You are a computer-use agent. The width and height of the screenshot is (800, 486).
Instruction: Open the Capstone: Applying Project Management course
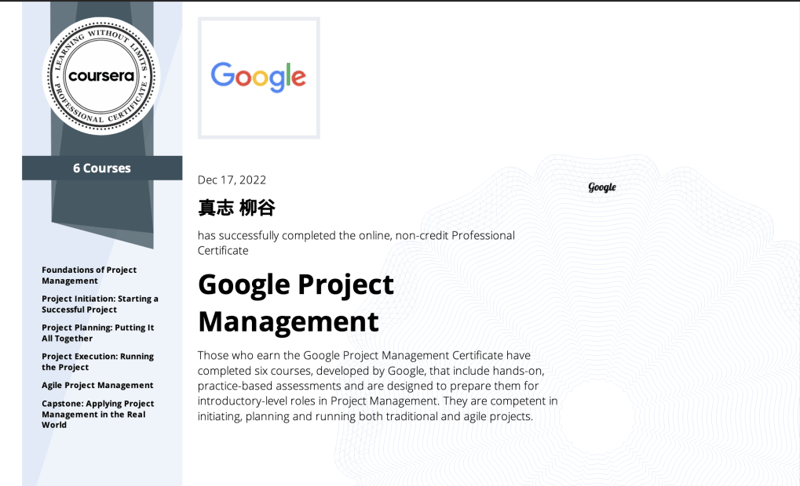[x=97, y=414]
